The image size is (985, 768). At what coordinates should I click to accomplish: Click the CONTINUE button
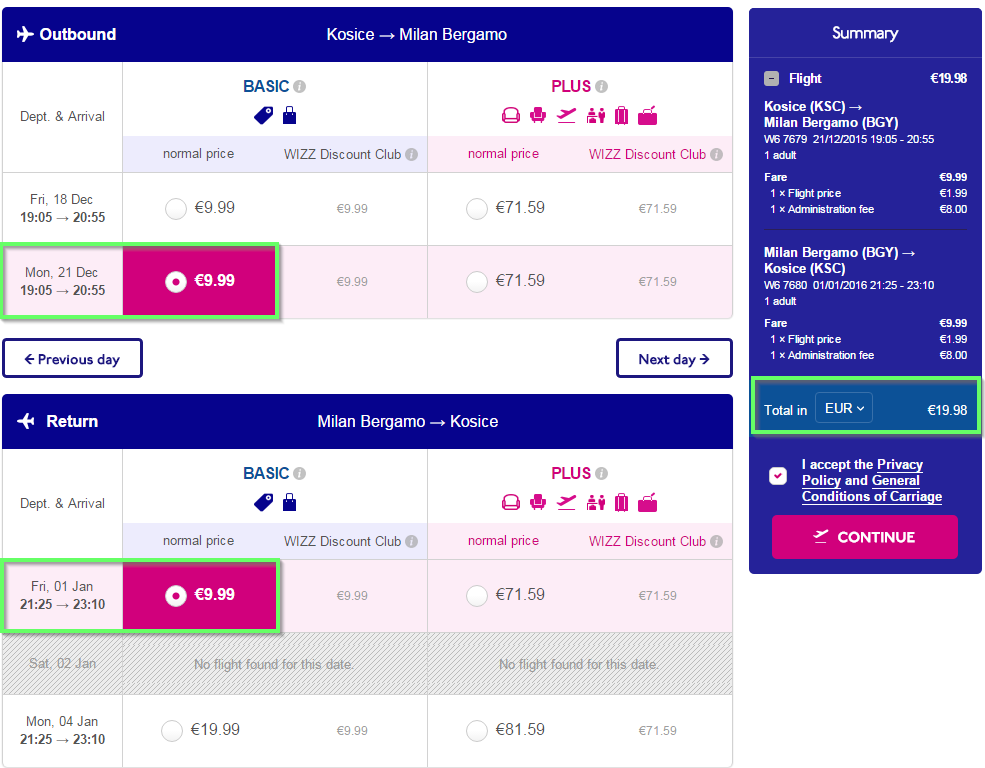[x=864, y=537]
